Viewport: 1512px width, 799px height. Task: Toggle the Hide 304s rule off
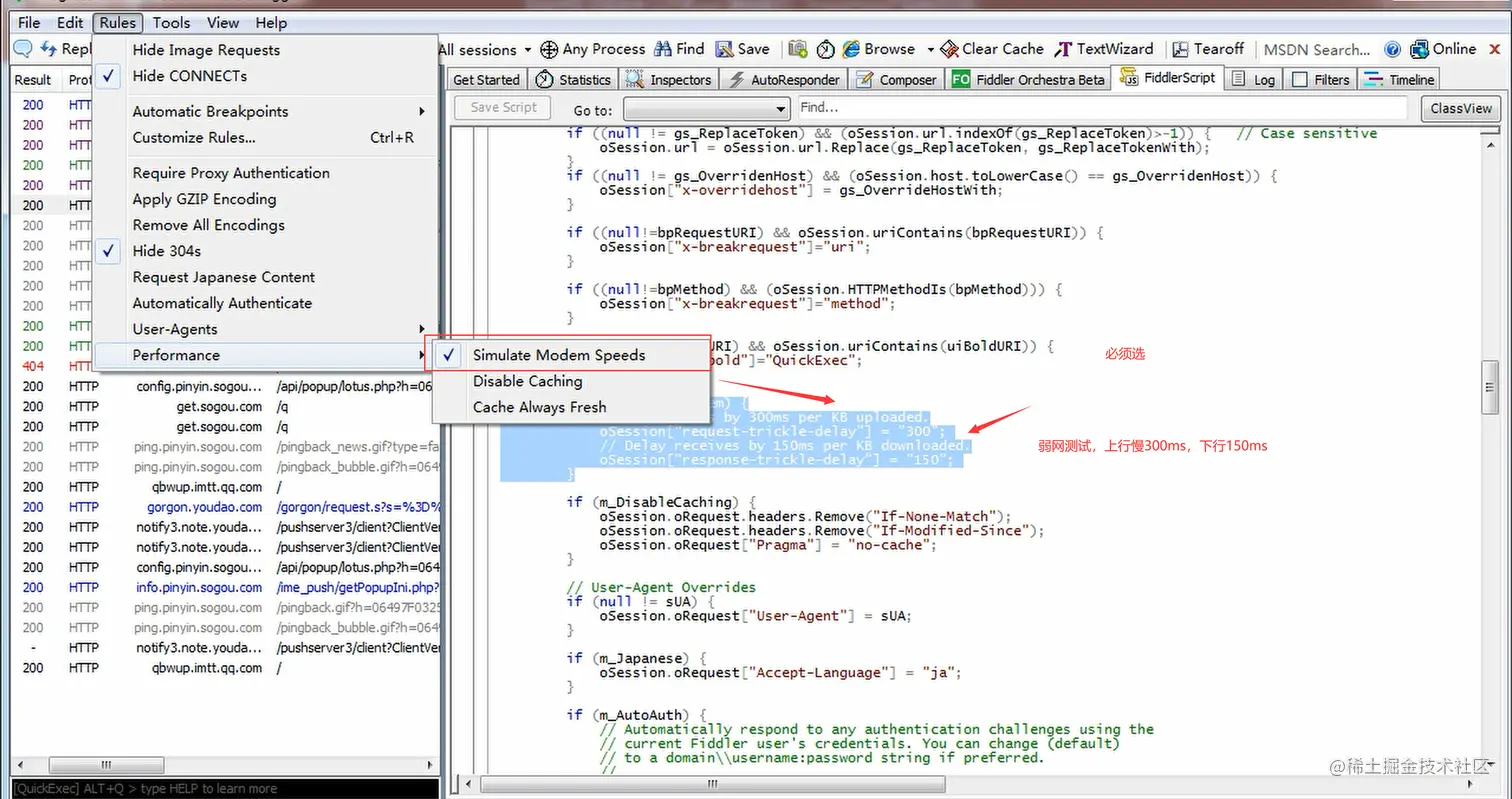tap(267, 251)
